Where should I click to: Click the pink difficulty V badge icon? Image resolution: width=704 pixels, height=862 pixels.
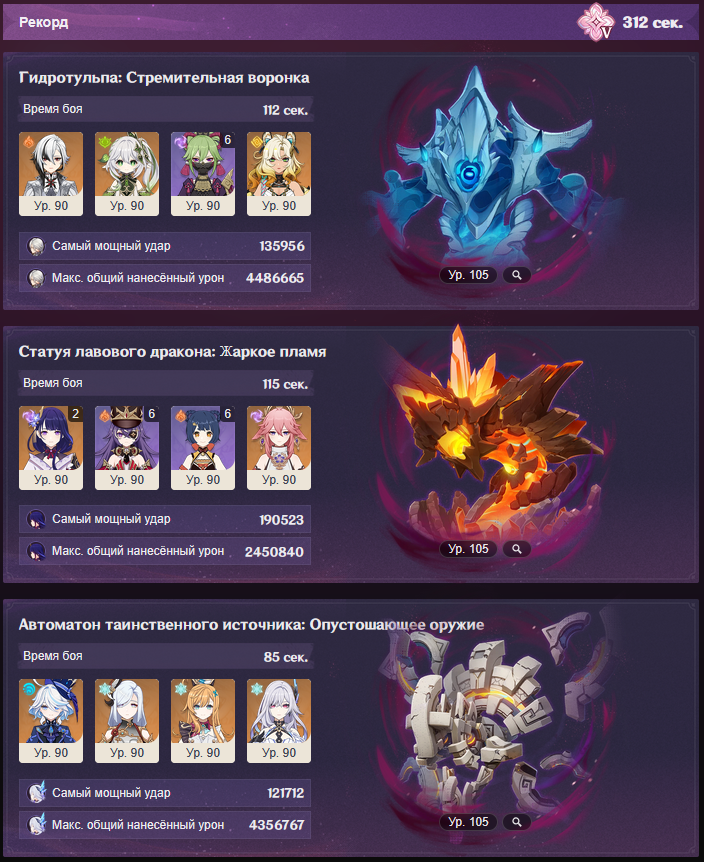point(596,22)
